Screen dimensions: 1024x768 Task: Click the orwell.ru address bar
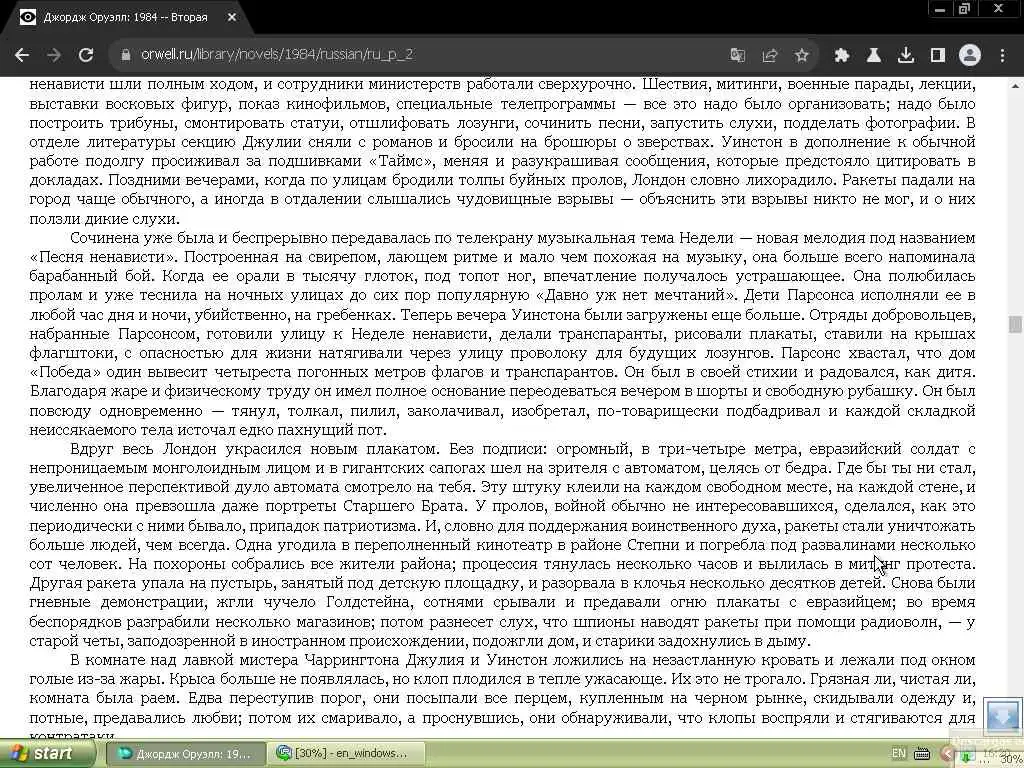(418, 55)
